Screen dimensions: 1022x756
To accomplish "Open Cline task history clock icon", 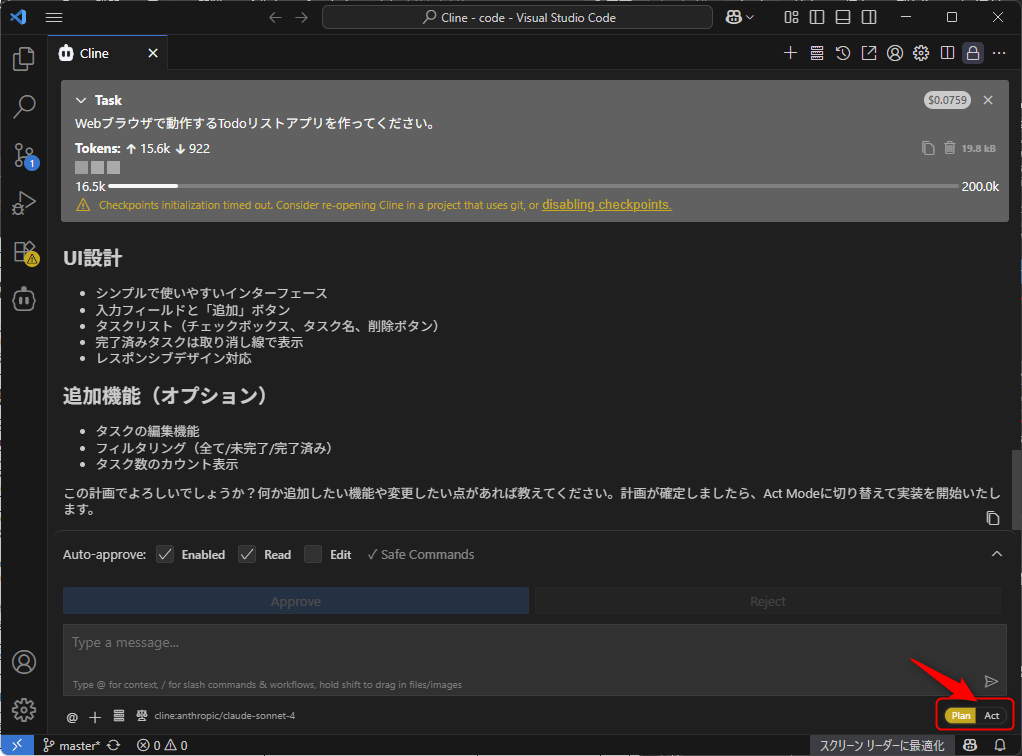I will coord(843,53).
